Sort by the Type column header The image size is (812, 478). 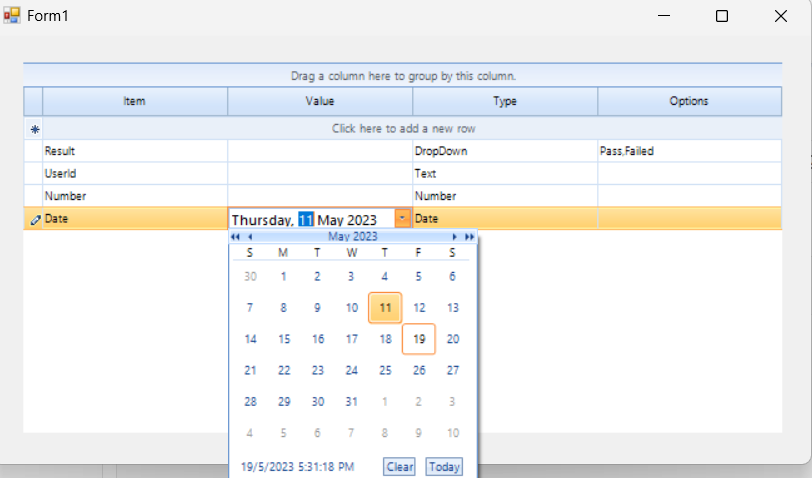(x=505, y=101)
